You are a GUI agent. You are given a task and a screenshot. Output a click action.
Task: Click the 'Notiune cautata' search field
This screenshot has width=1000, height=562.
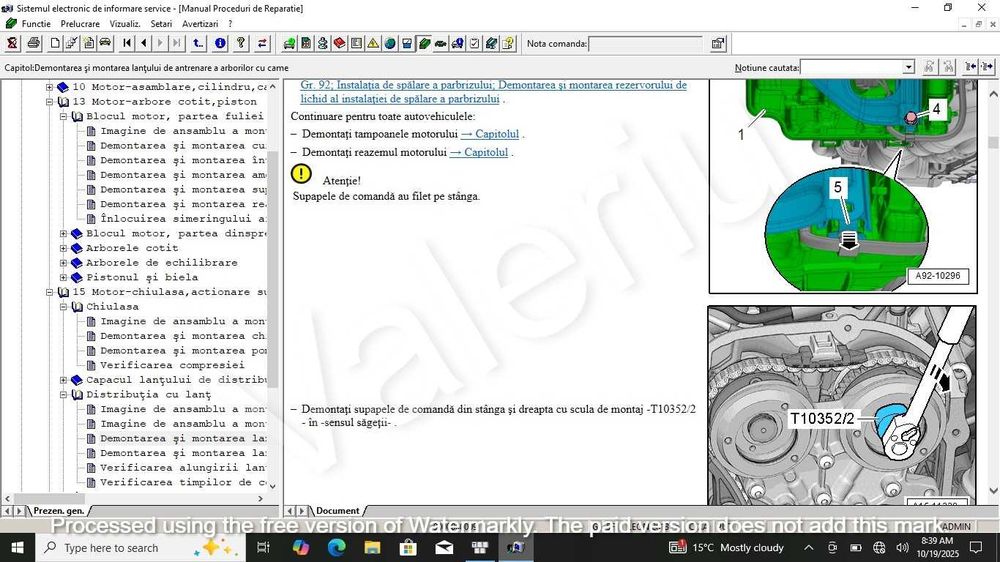pyautogui.click(x=851, y=67)
